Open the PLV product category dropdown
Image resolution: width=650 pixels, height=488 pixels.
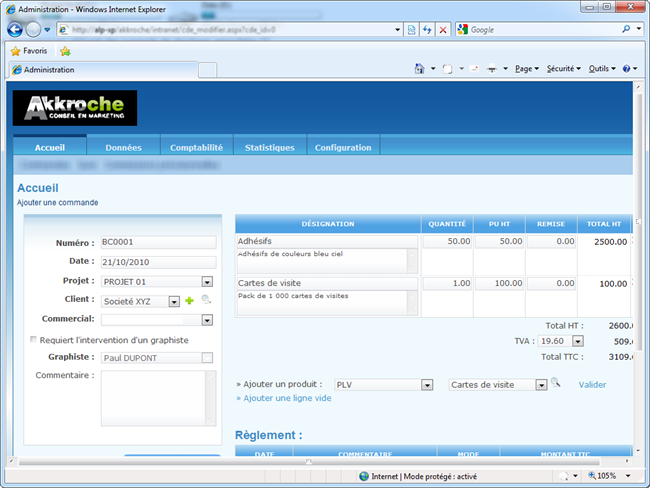[426, 384]
